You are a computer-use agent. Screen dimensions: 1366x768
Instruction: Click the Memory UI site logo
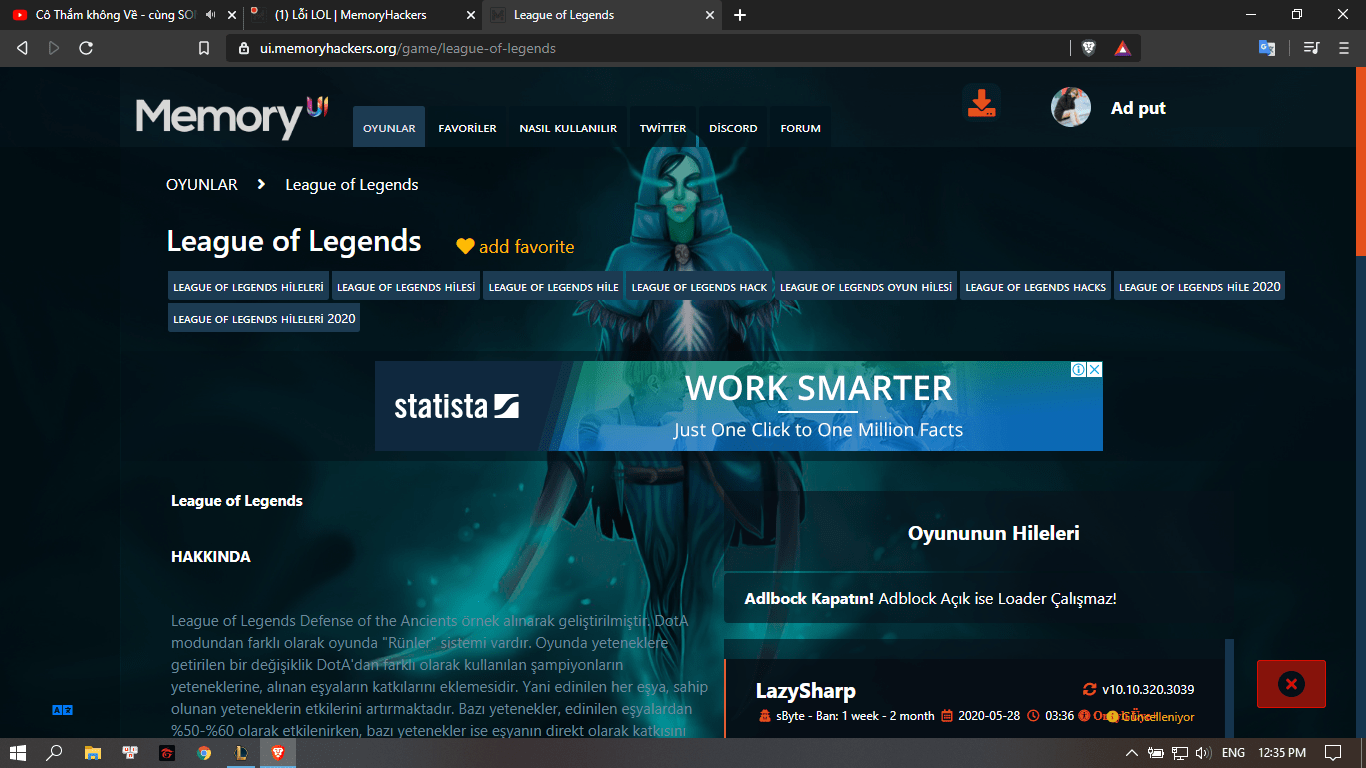(x=232, y=117)
